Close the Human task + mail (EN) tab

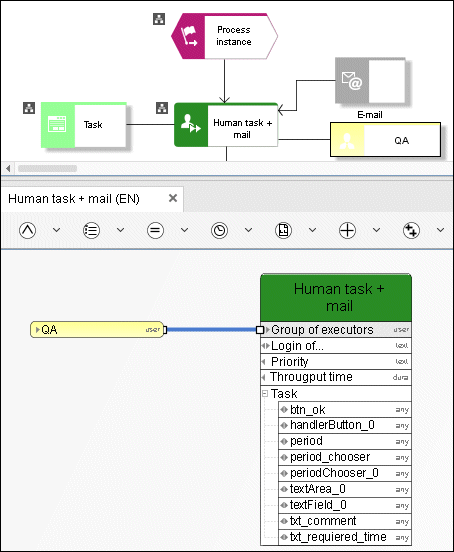tap(173, 198)
